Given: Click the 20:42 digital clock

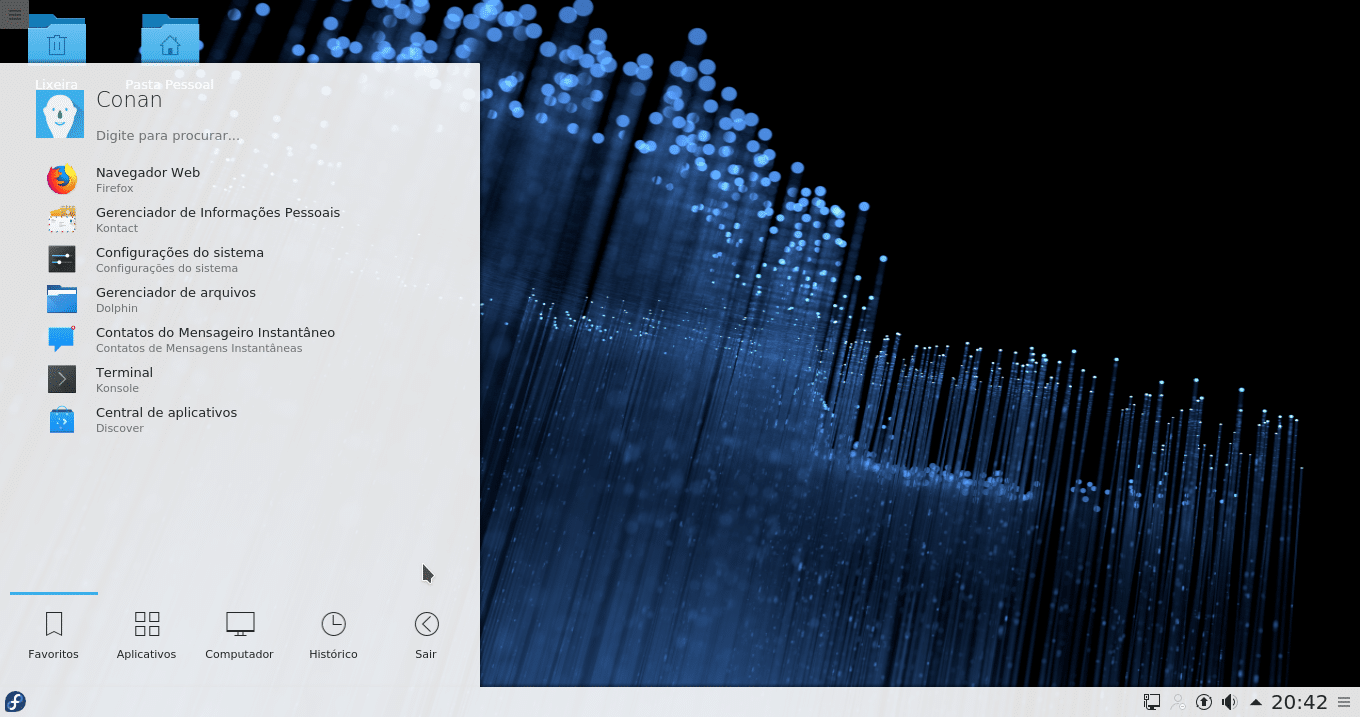Looking at the screenshot, I should pyautogui.click(x=1299, y=702).
